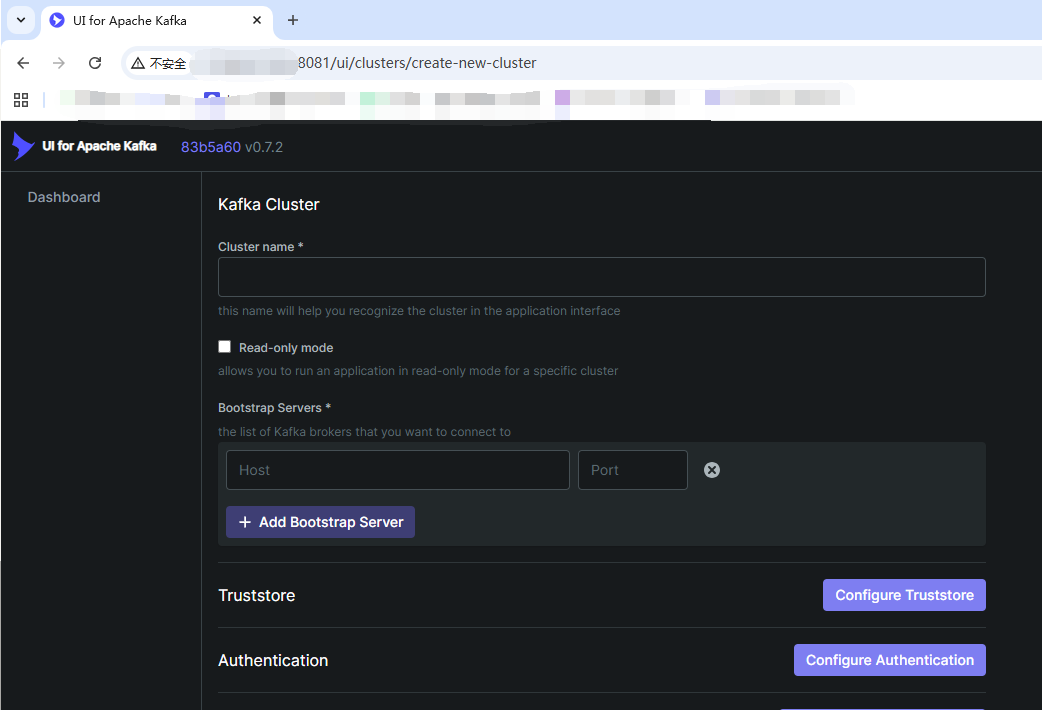
Task: Focus the Cluster name input field
Action: pos(601,277)
